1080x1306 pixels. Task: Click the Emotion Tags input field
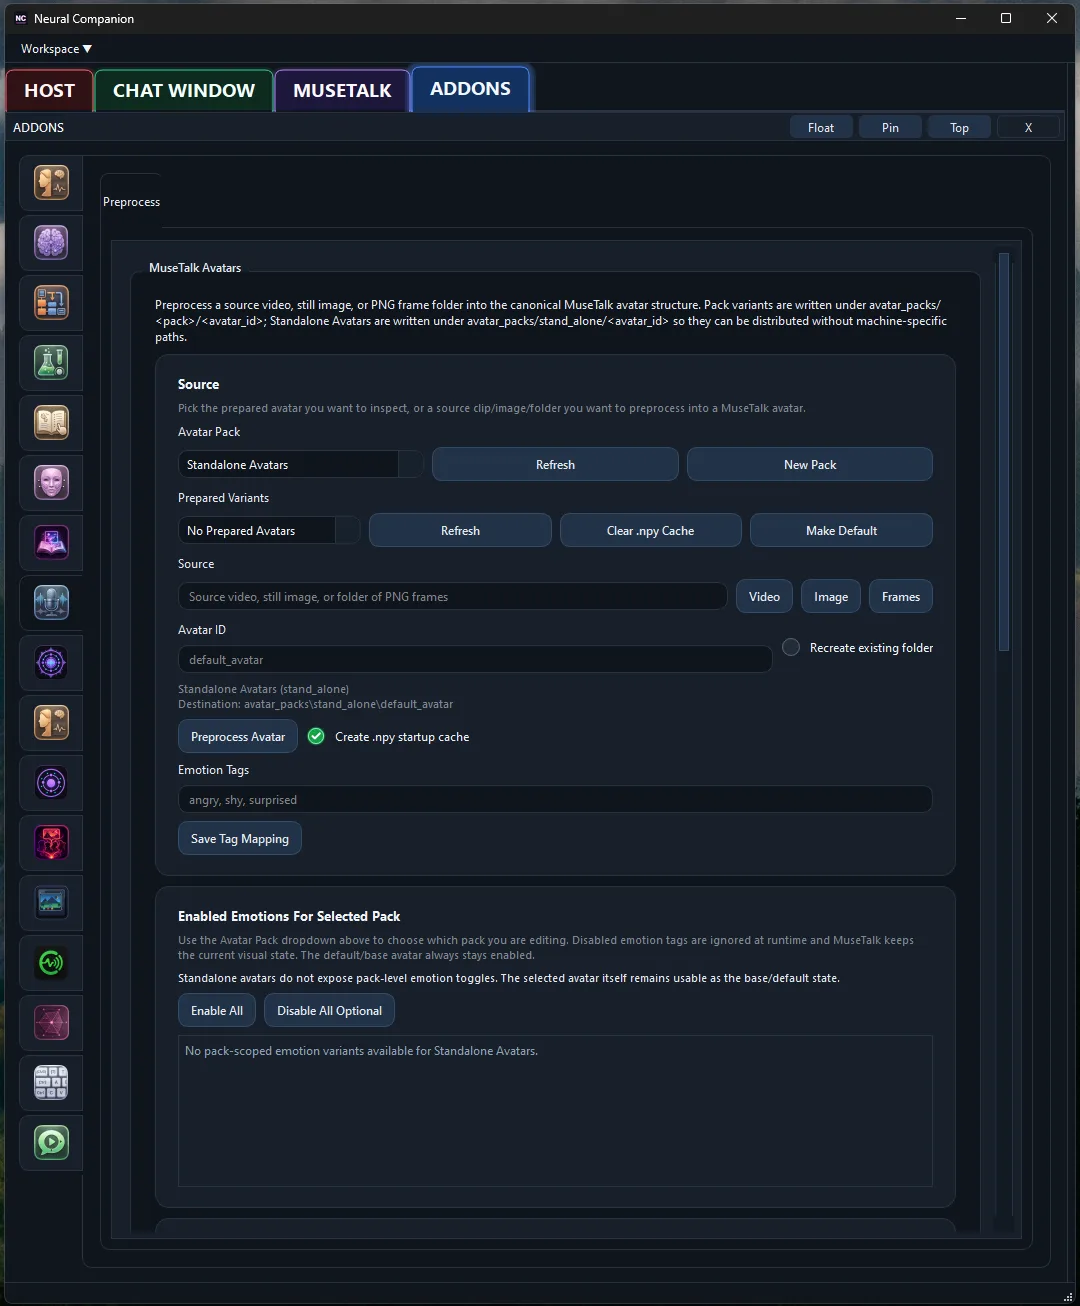pyautogui.click(x=555, y=799)
